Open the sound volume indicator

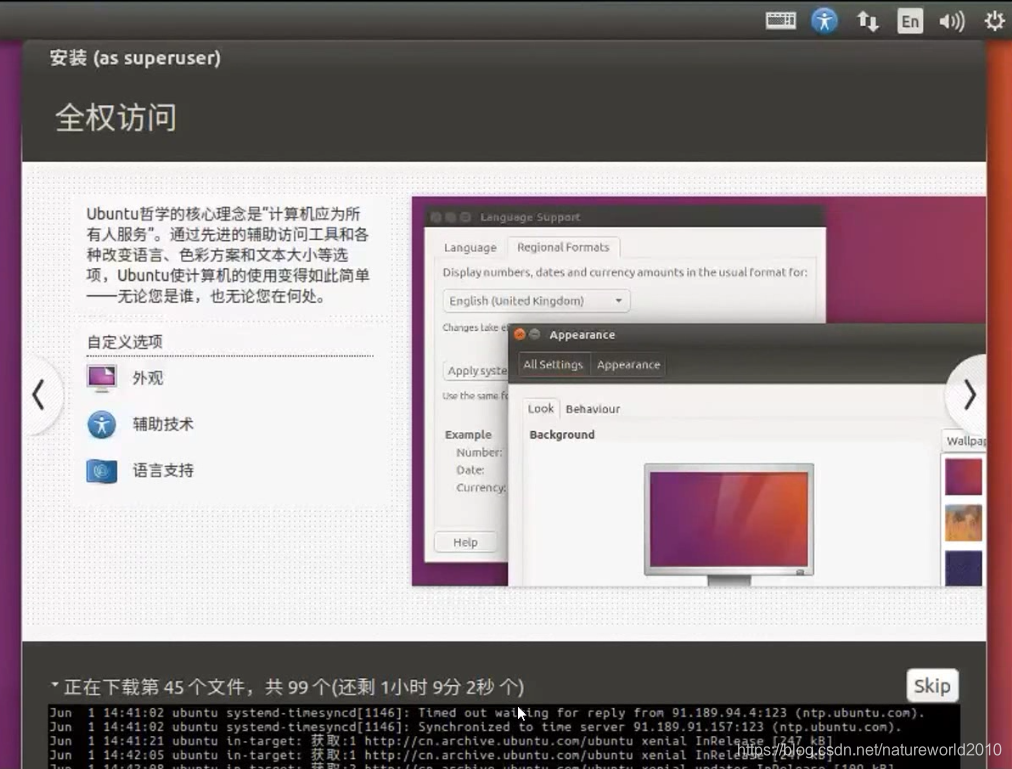pos(952,21)
